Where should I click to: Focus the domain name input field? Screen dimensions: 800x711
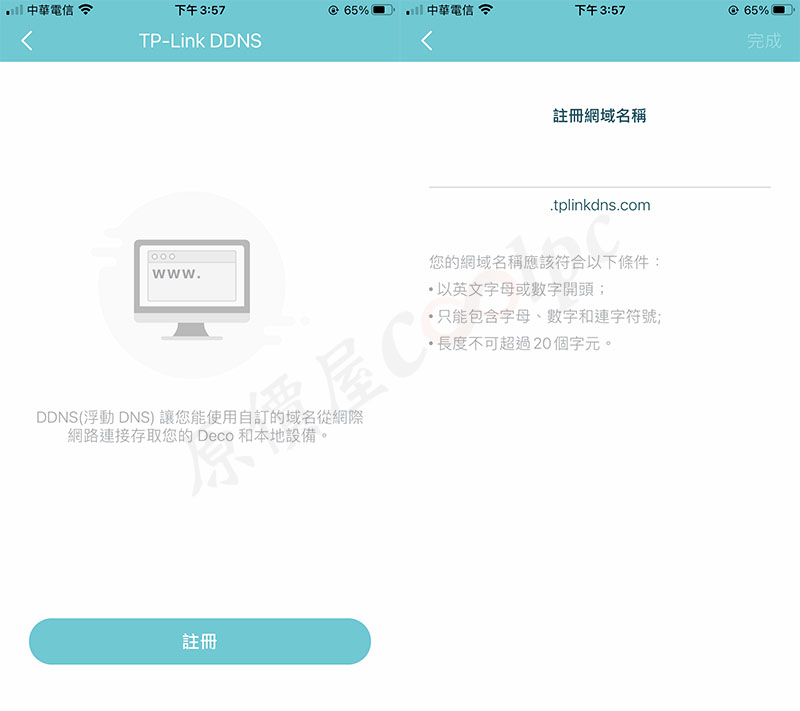click(x=599, y=170)
